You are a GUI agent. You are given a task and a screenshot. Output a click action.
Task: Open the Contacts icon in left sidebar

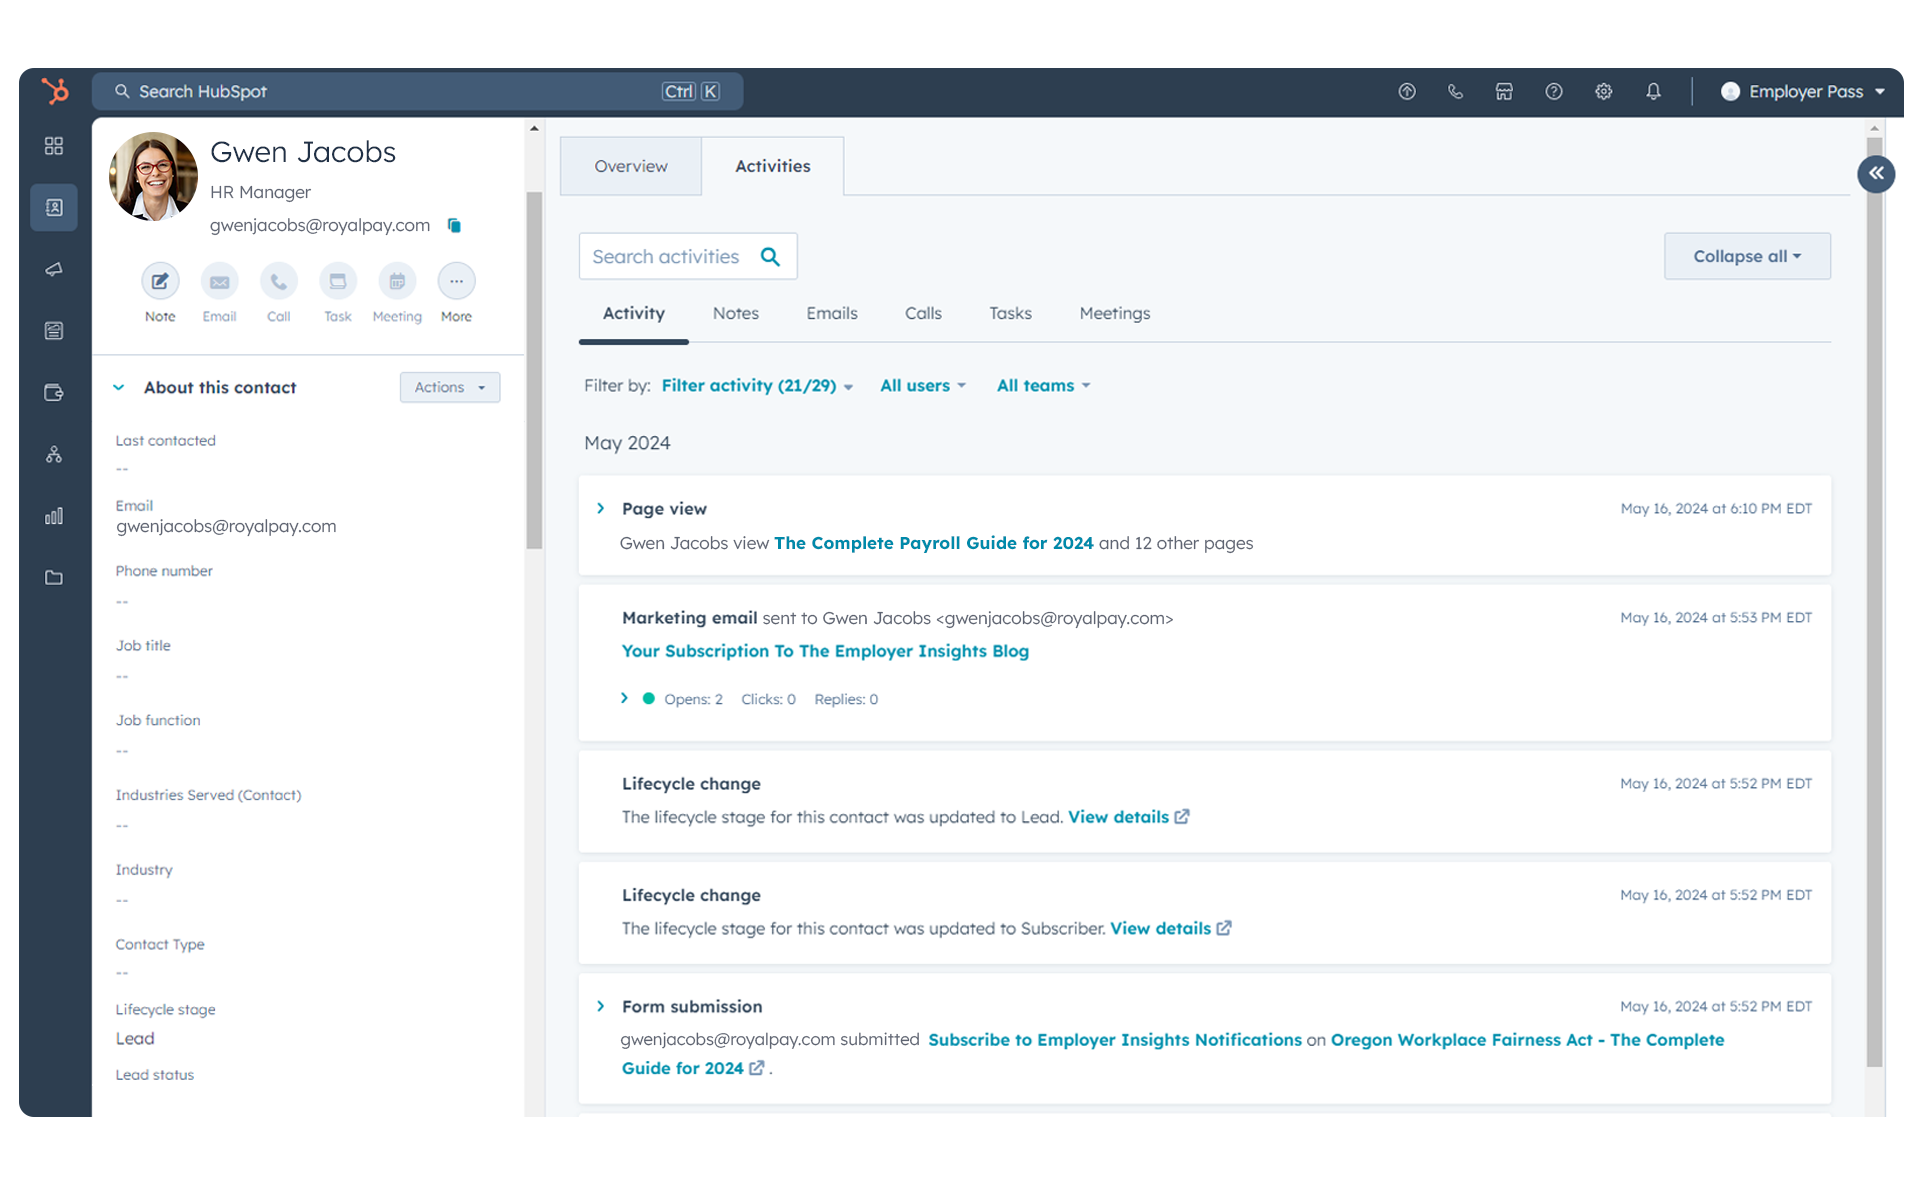(x=54, y=207)
